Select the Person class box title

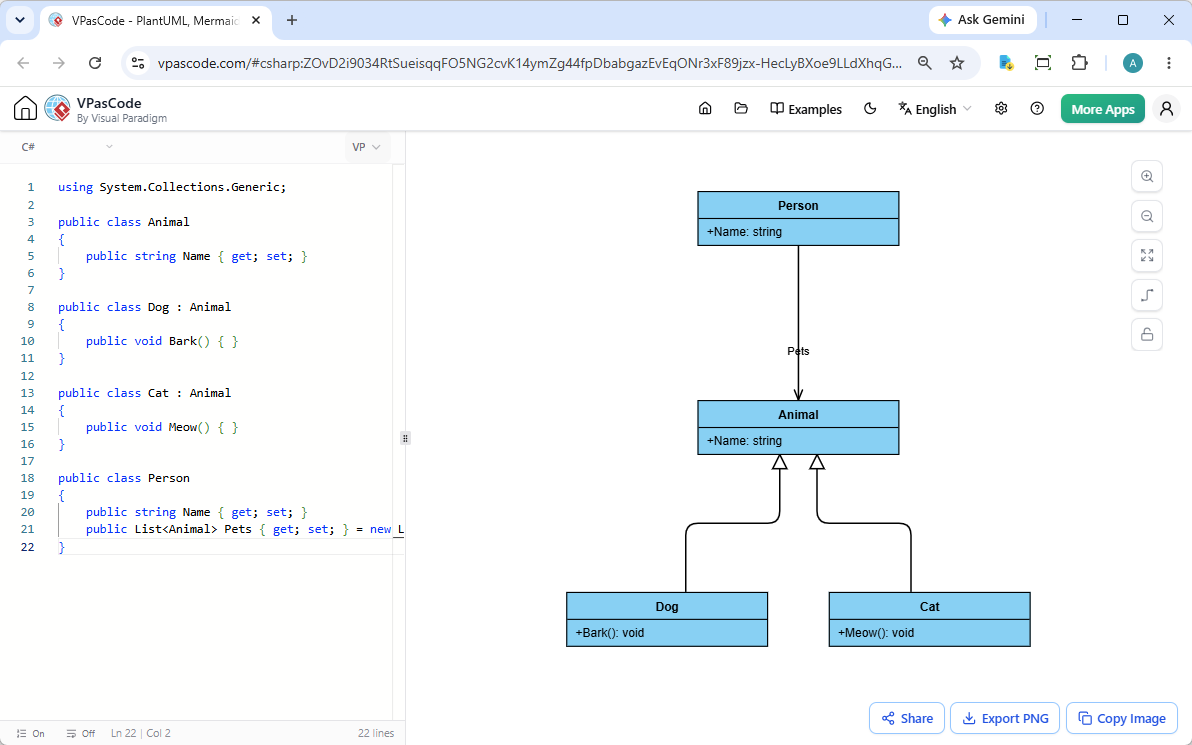[x=798, y=205]
